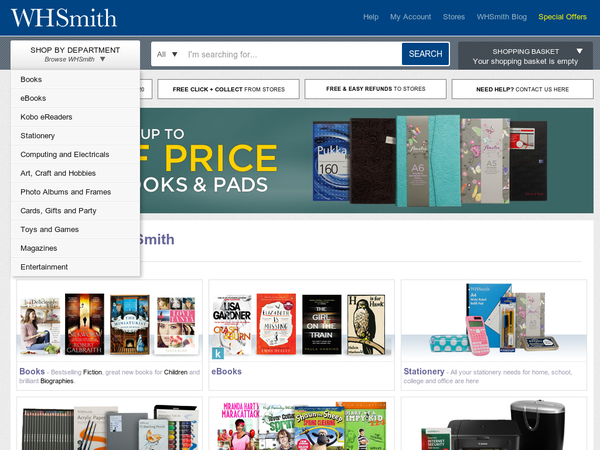The height and width of the screenshot is (450, 600).
Task: Open the half price notebooks banner
Action: click(367, 161)
